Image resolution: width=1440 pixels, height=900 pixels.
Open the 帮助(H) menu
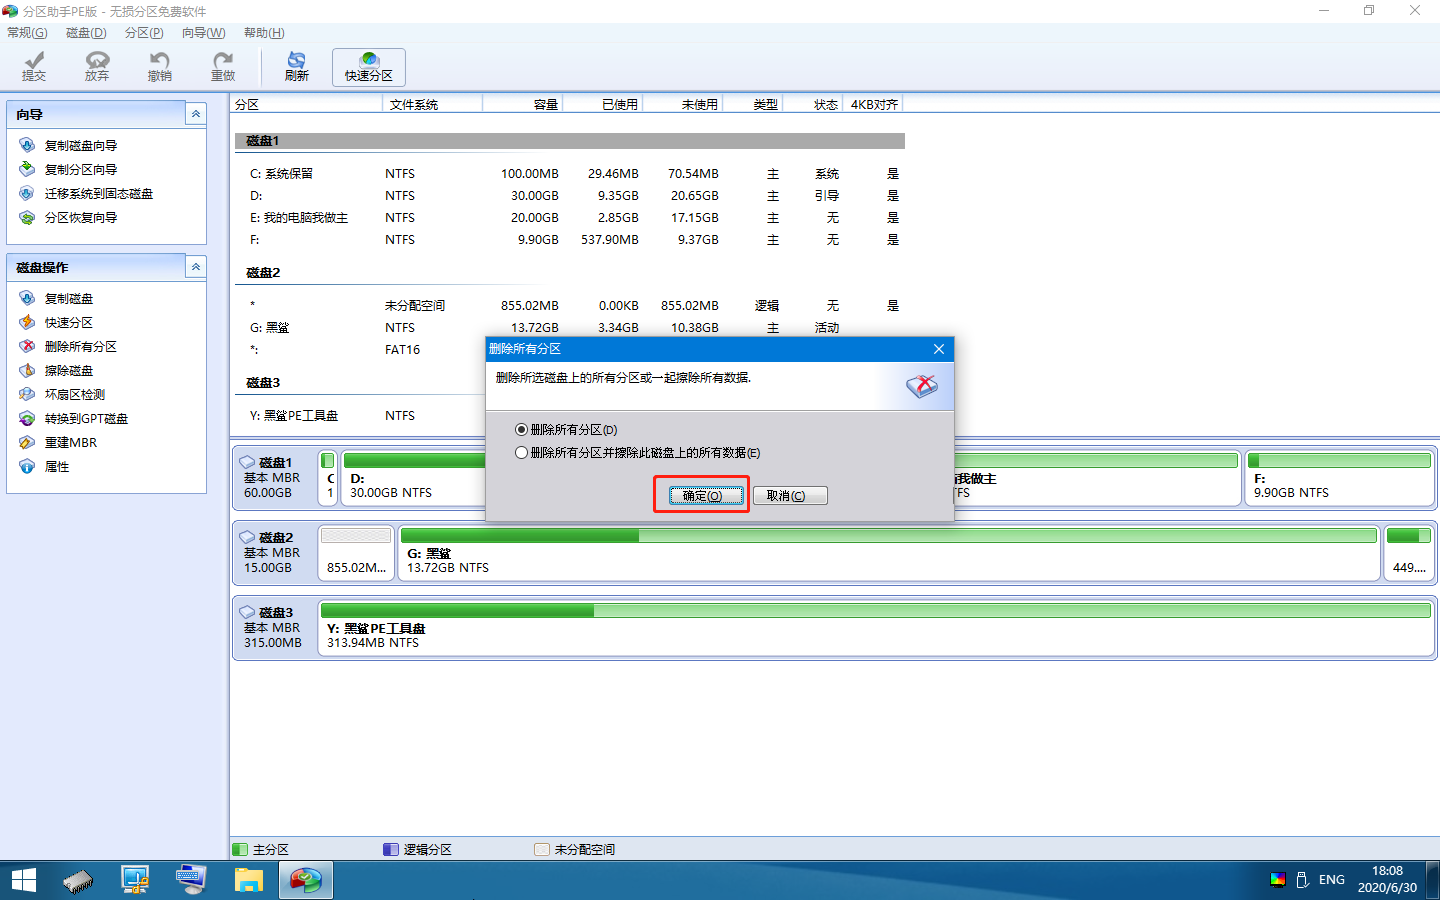pos(264,33)
